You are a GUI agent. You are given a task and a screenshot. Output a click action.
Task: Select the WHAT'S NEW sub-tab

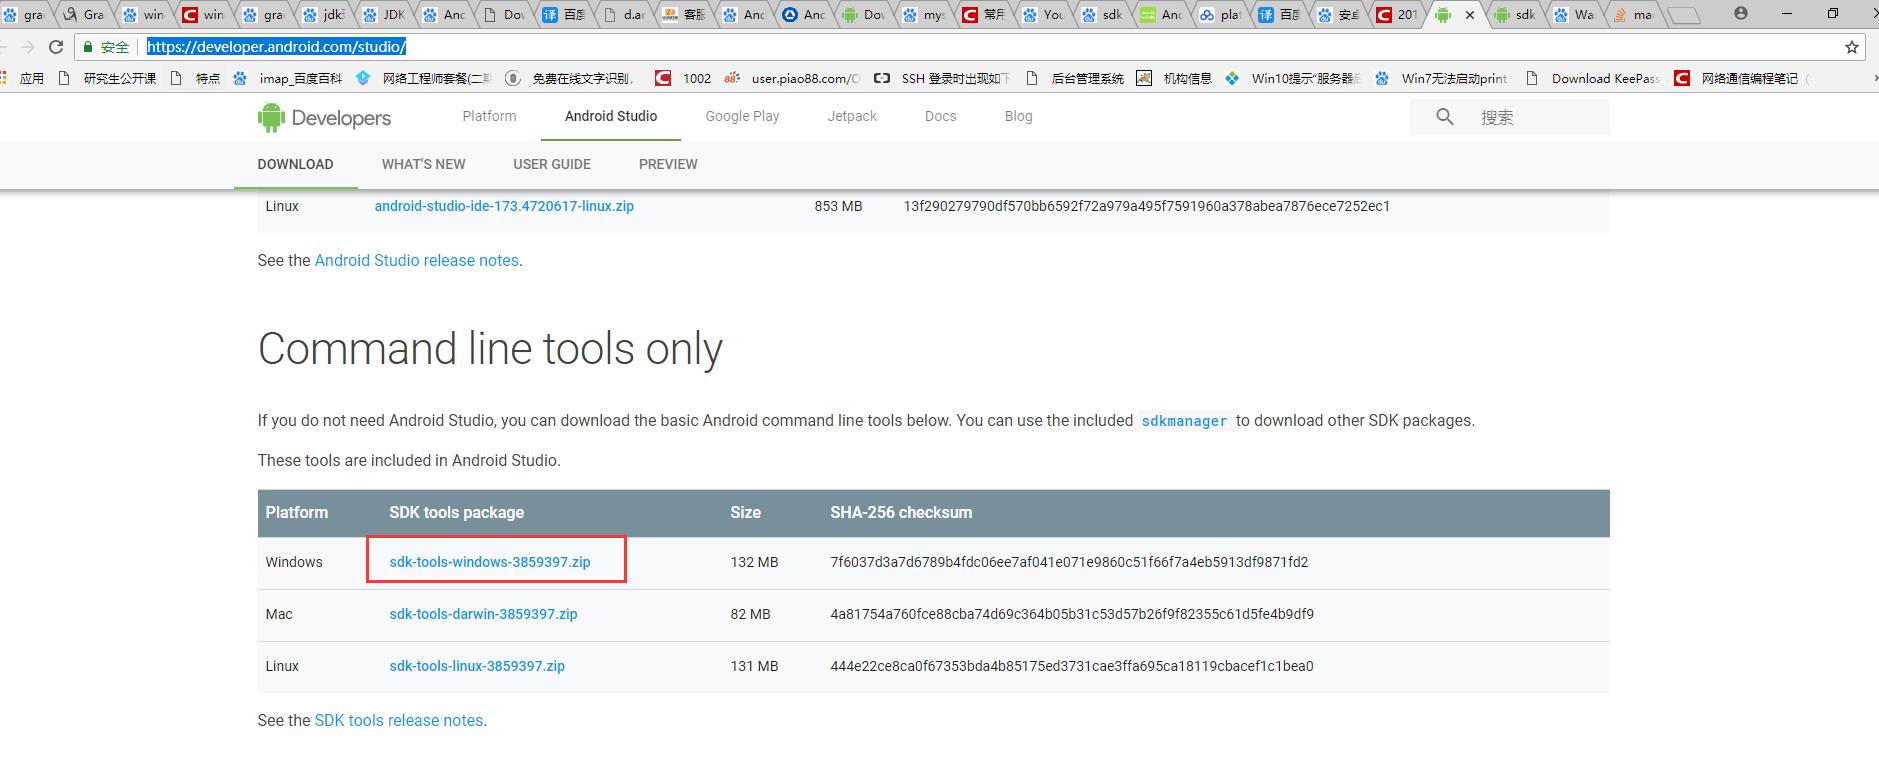423,164
